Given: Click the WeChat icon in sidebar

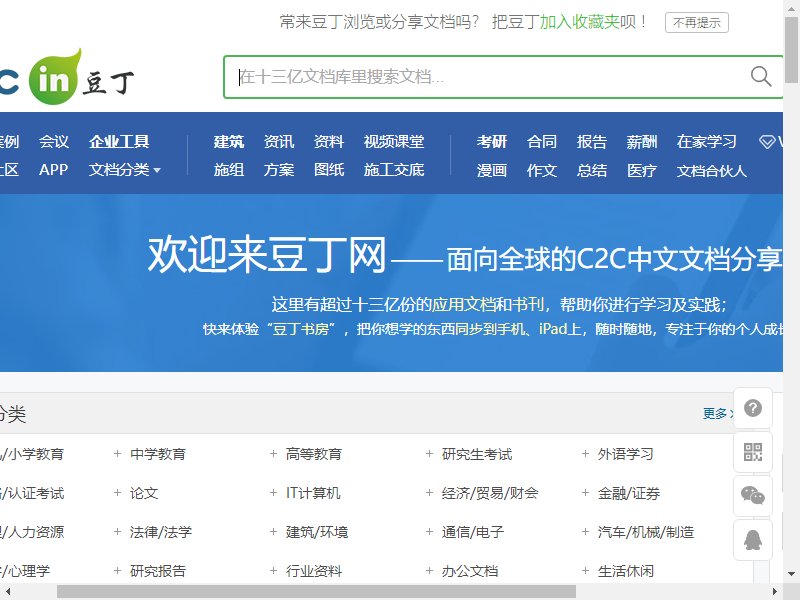Looking at the screenshot, I should pyautogui.click(x=753, y=495).
